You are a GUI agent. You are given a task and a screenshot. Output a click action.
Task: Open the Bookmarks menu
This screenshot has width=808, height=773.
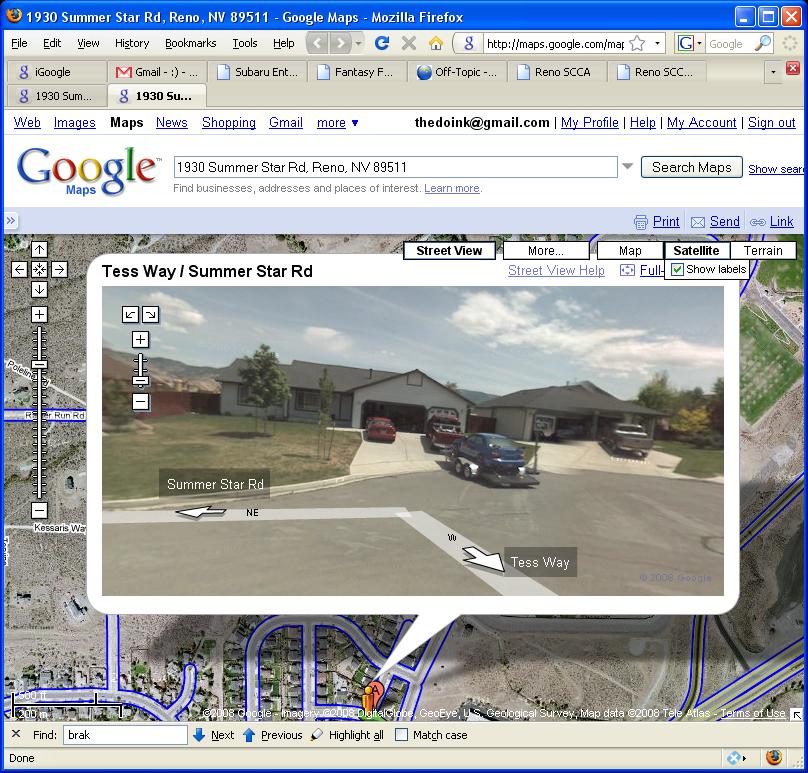click(190, 43)
